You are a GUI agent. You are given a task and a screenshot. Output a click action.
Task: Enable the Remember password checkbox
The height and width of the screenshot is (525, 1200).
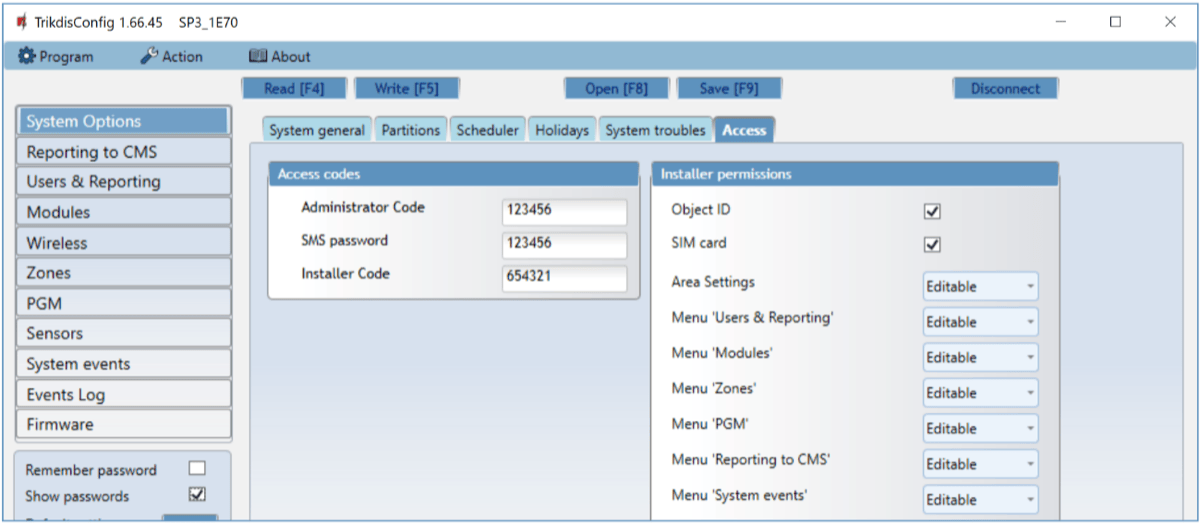[x=197, y=469]
